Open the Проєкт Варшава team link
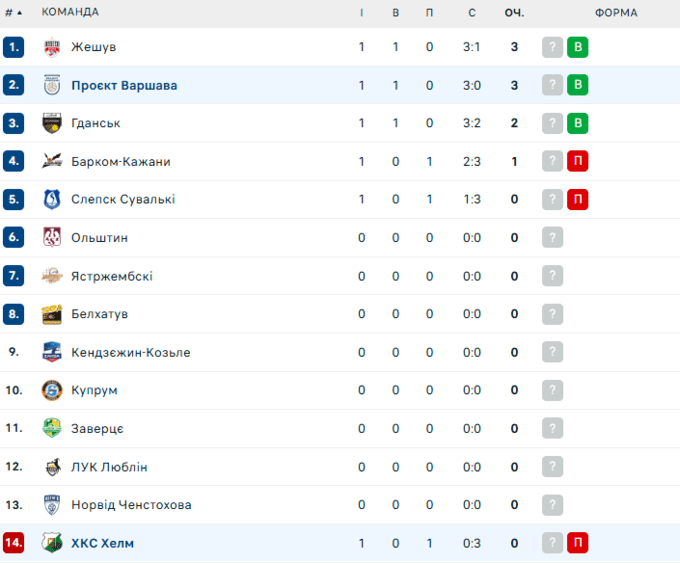This screenshot has width=680, height=563. [124, 85]
